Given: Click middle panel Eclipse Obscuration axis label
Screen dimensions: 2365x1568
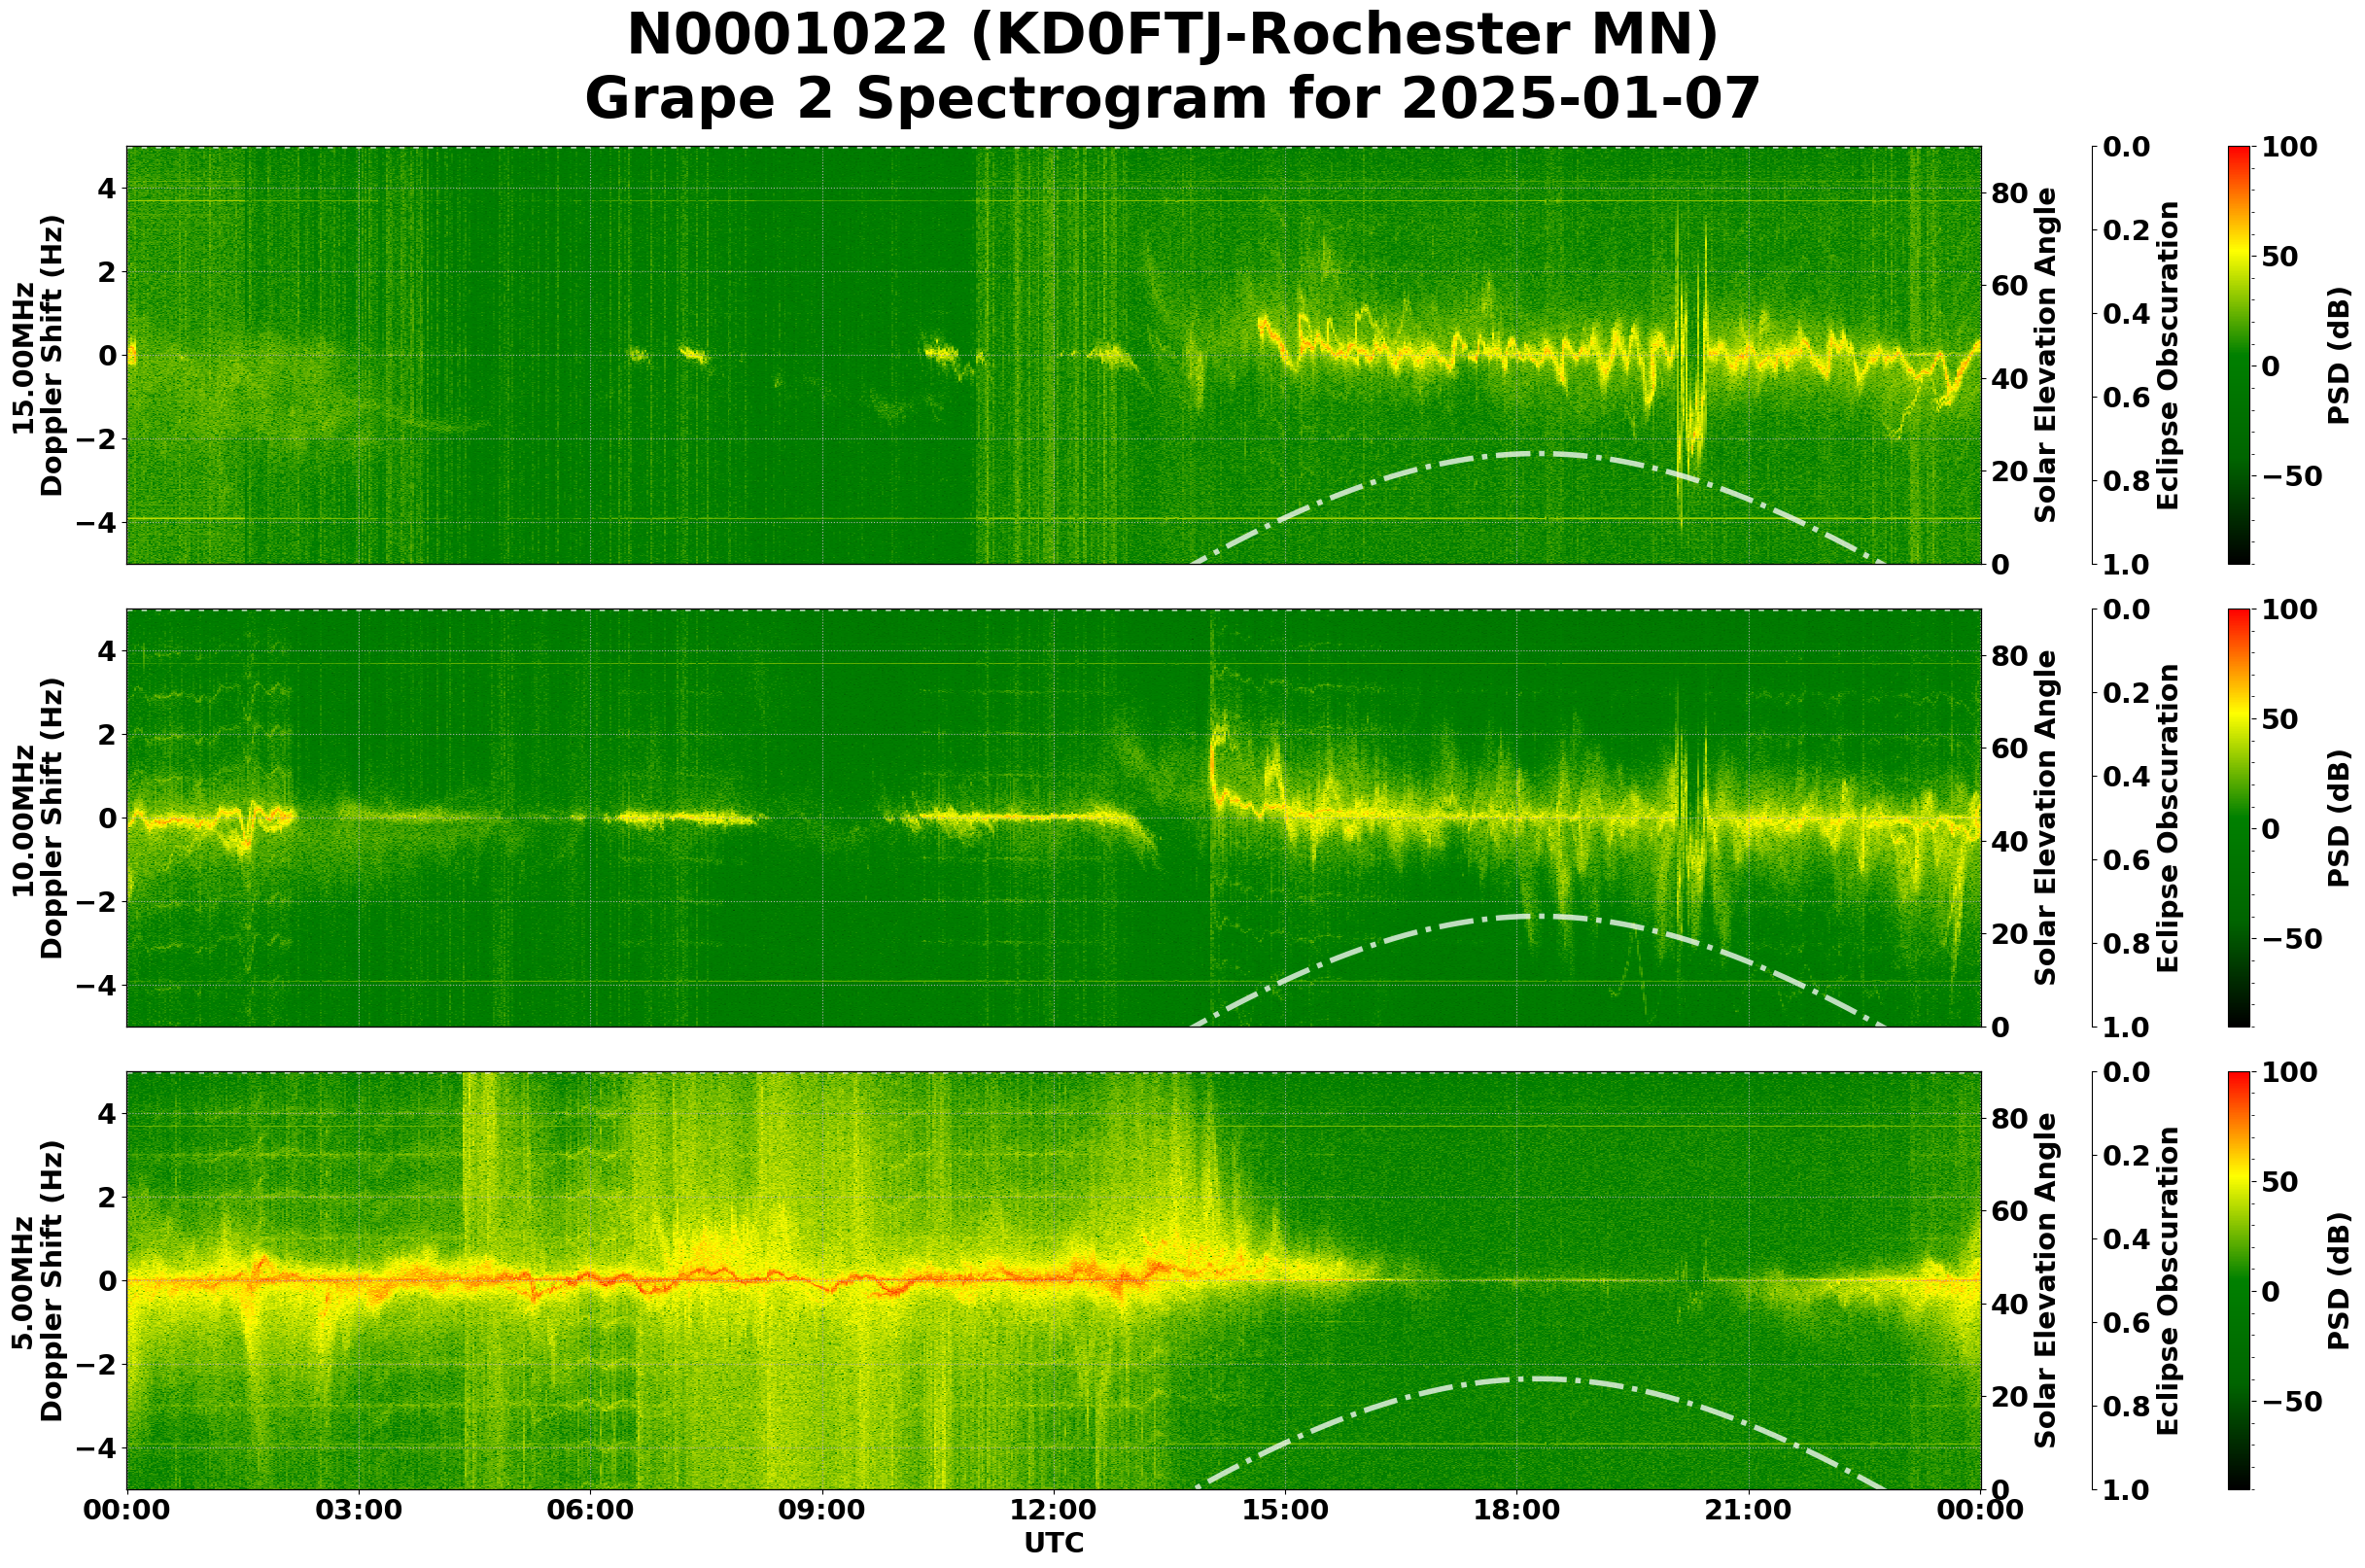Looking at the screenshot, I should 2167,818.
